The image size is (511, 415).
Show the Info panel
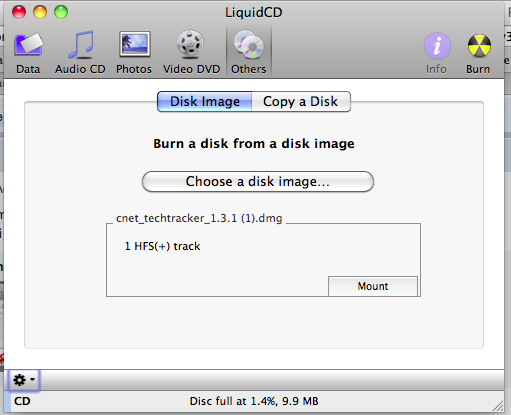(x=436, y=53)
